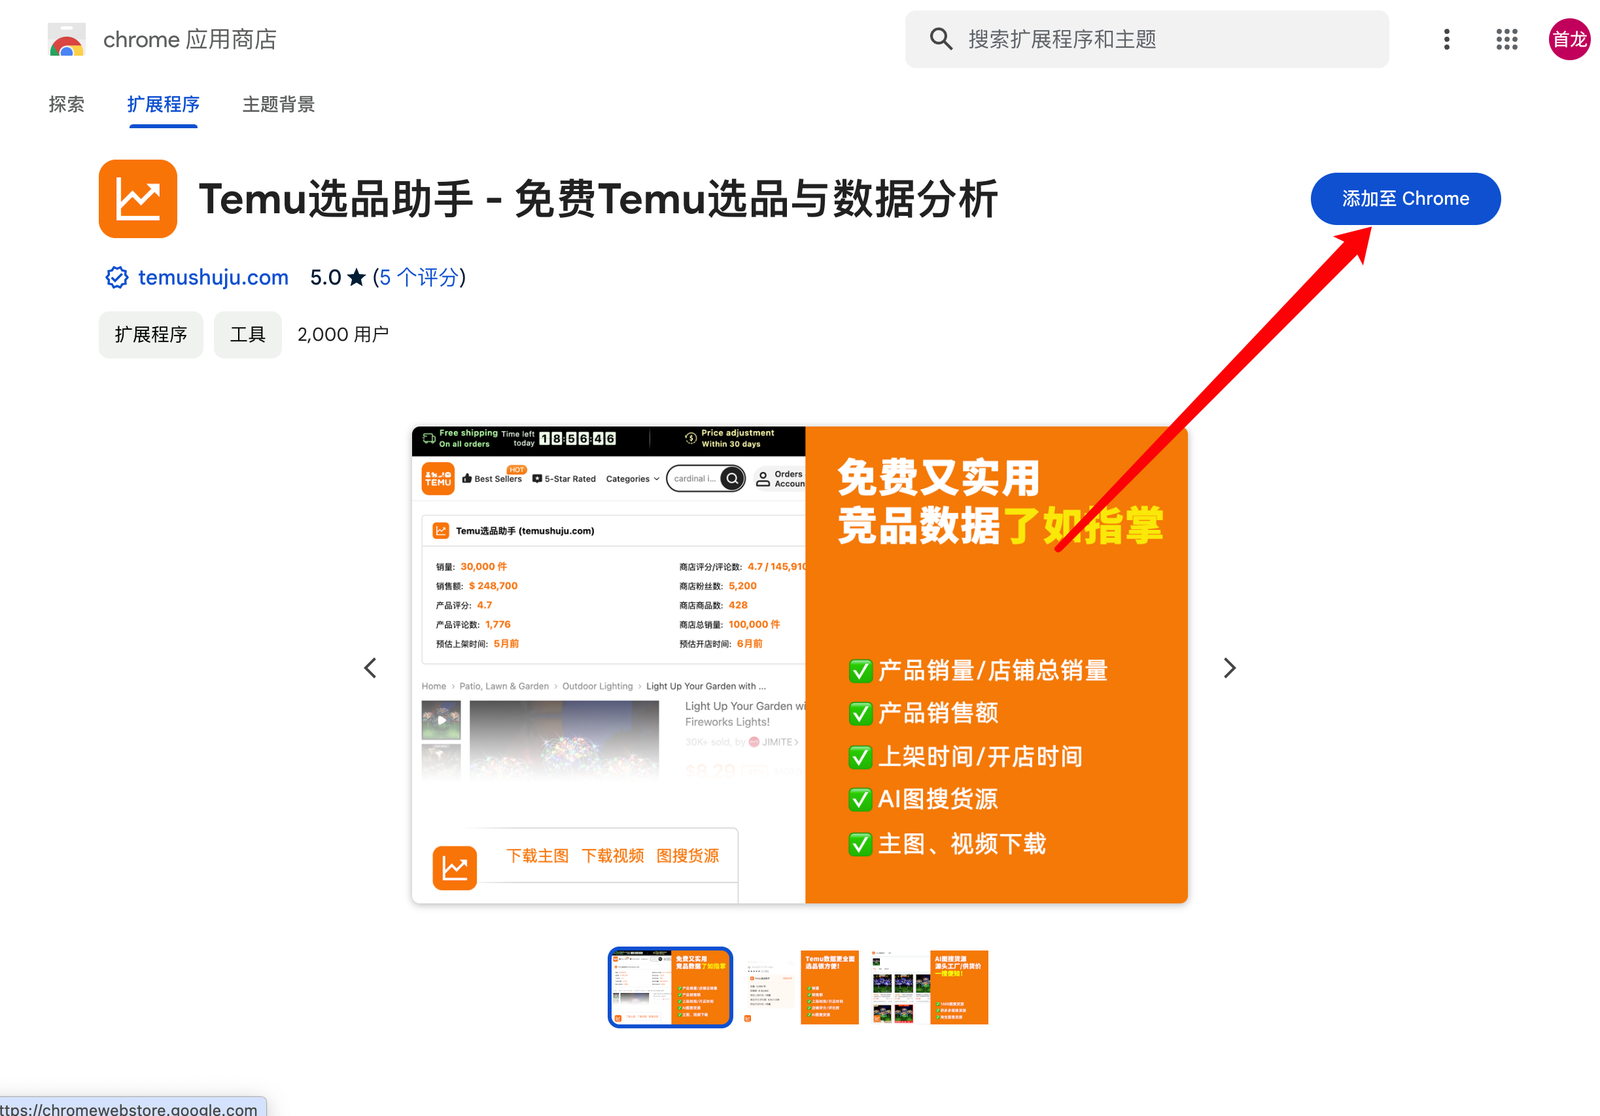Select the 扩展程序 tab

[163, 104]
